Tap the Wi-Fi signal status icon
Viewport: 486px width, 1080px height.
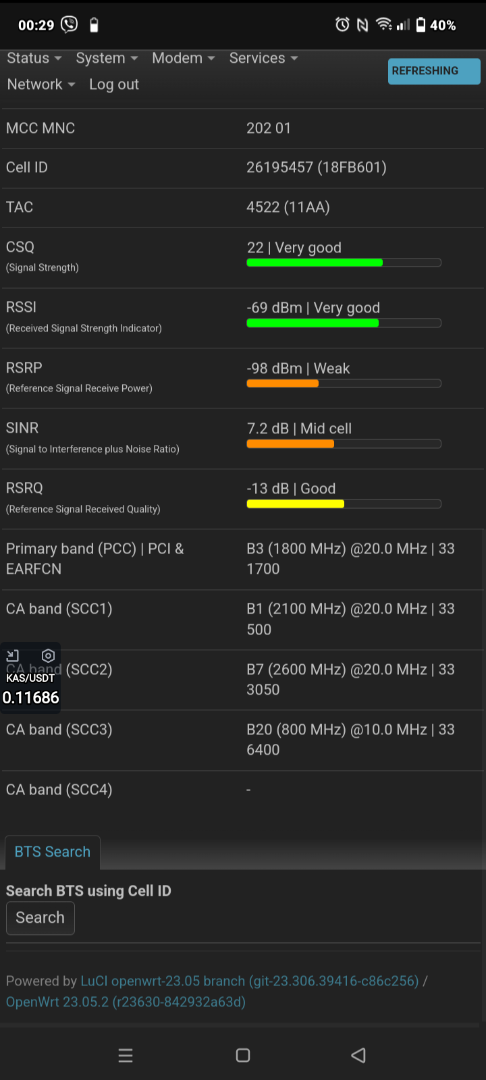pos(383,25)
